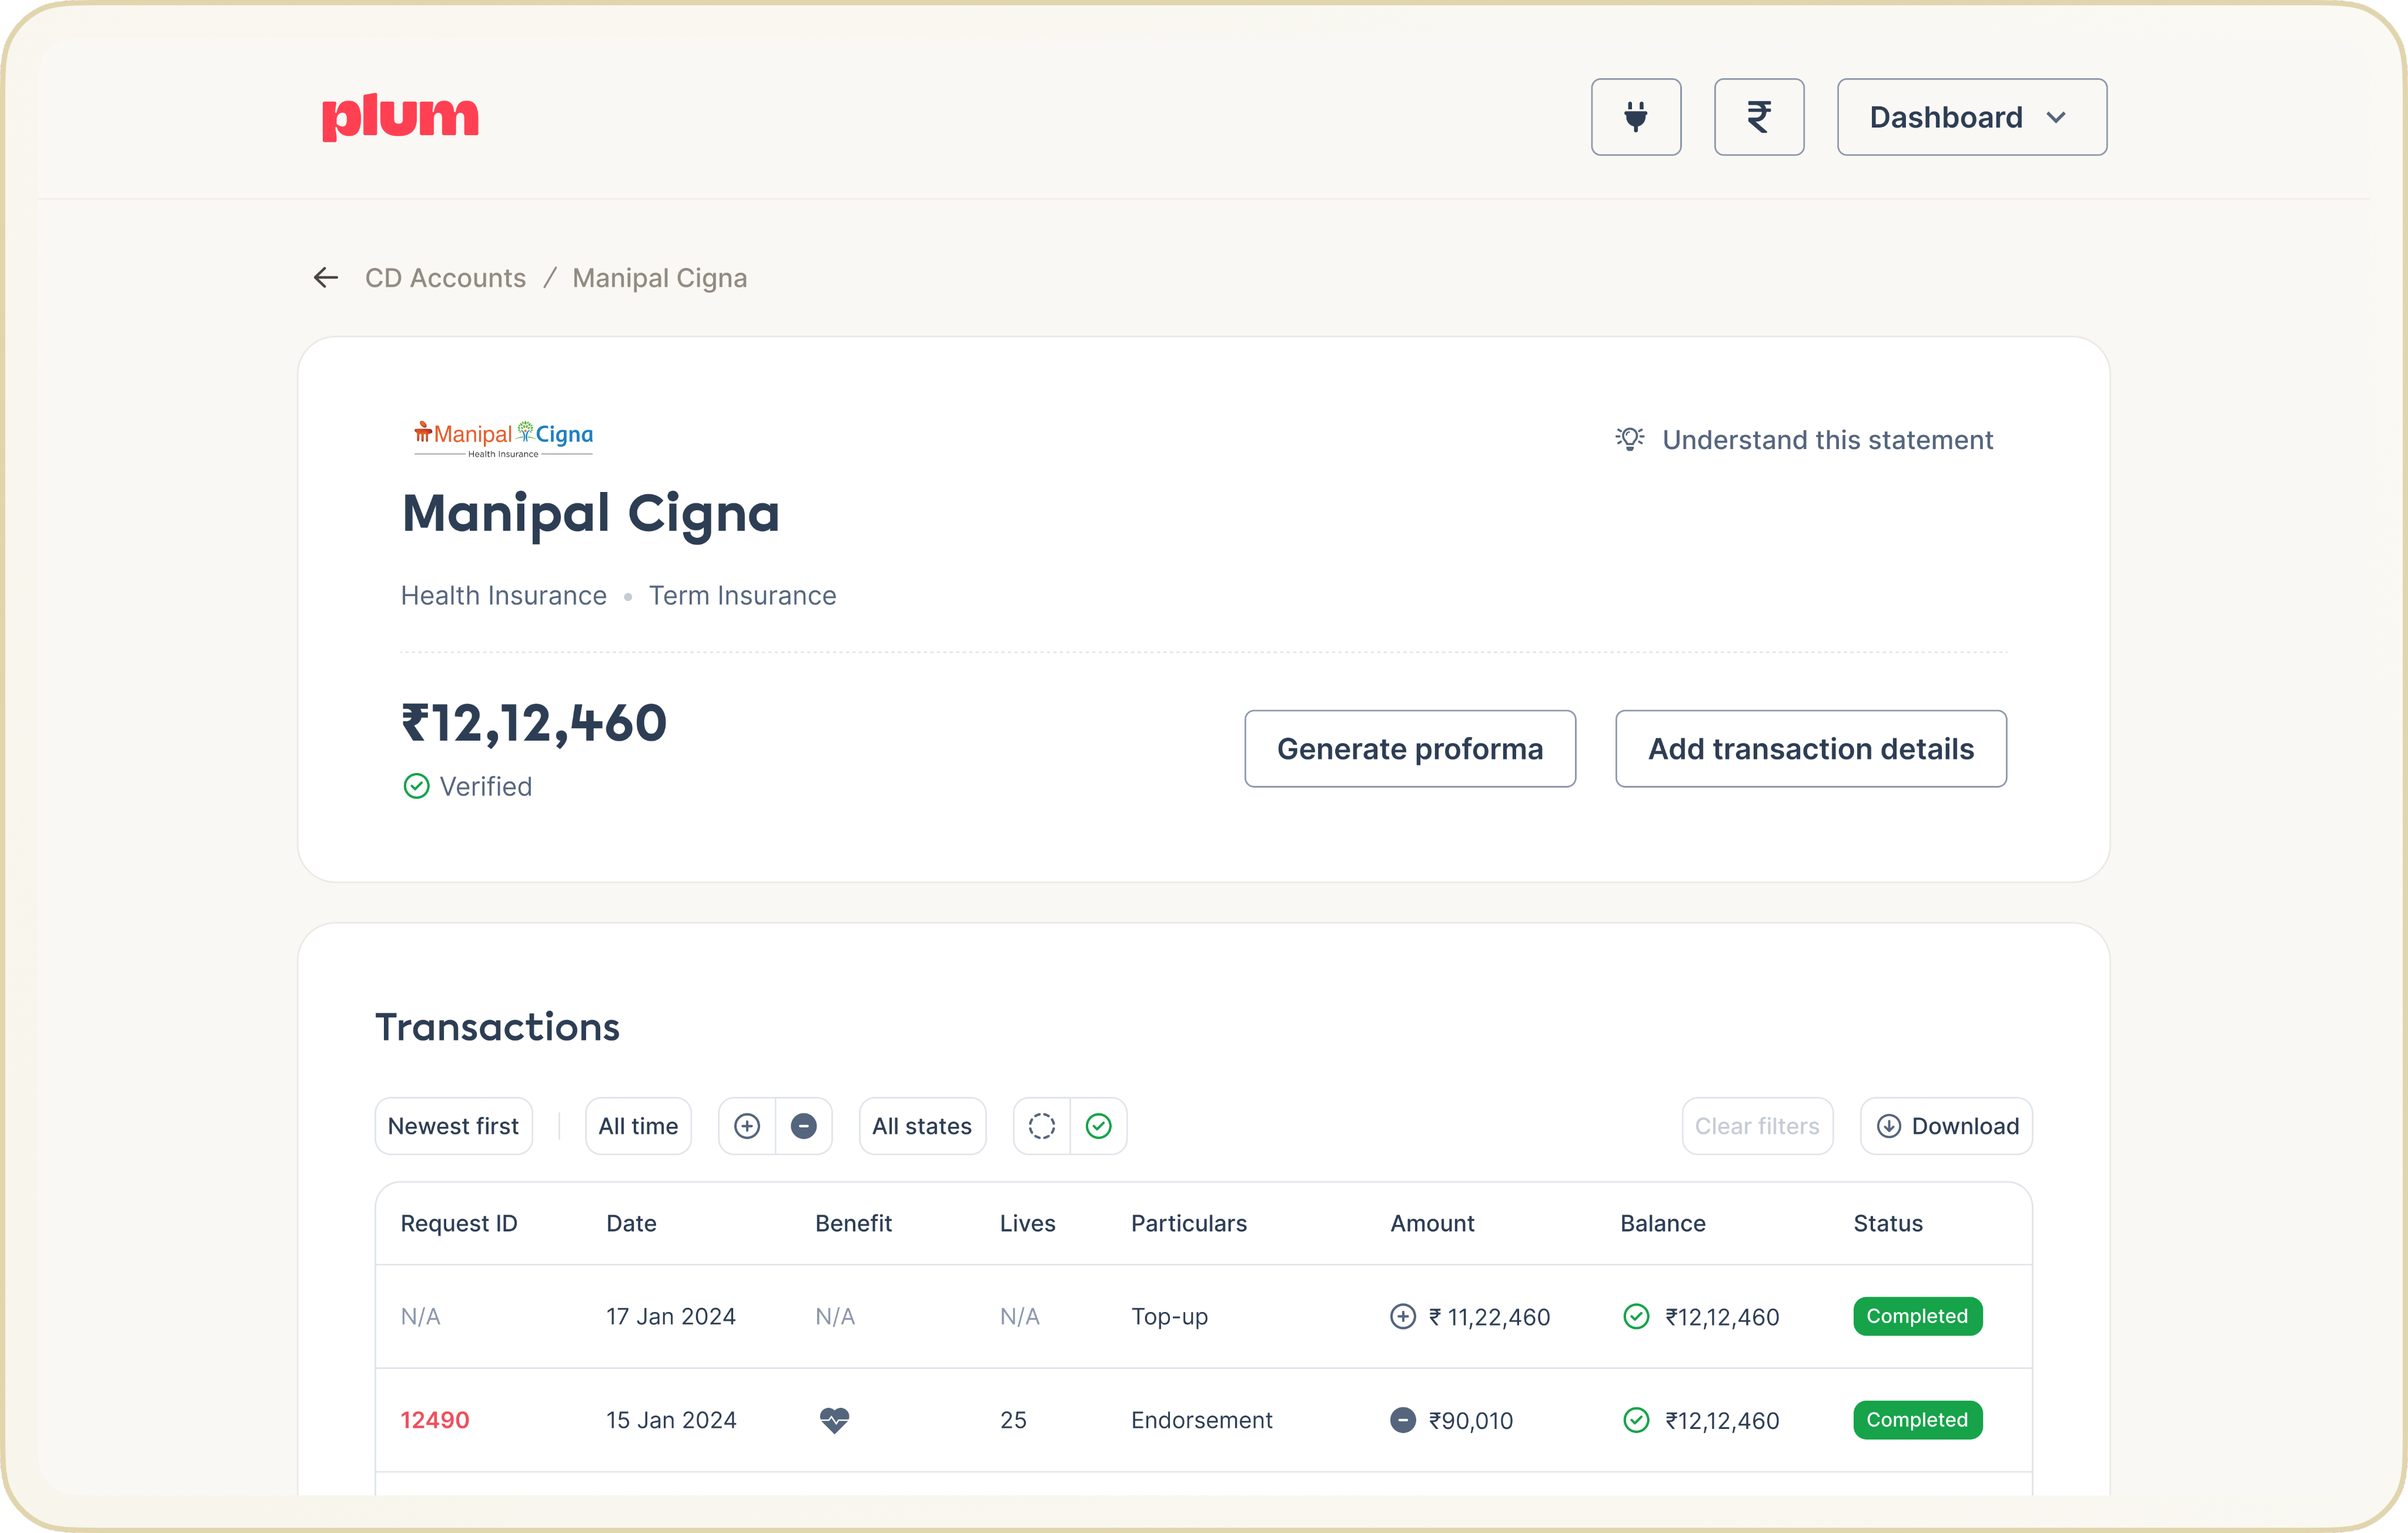Viewport: 2408px width, 1533px height.
Task: Click the plus icon in Top-up amount
Action: coord(1402,1316)
